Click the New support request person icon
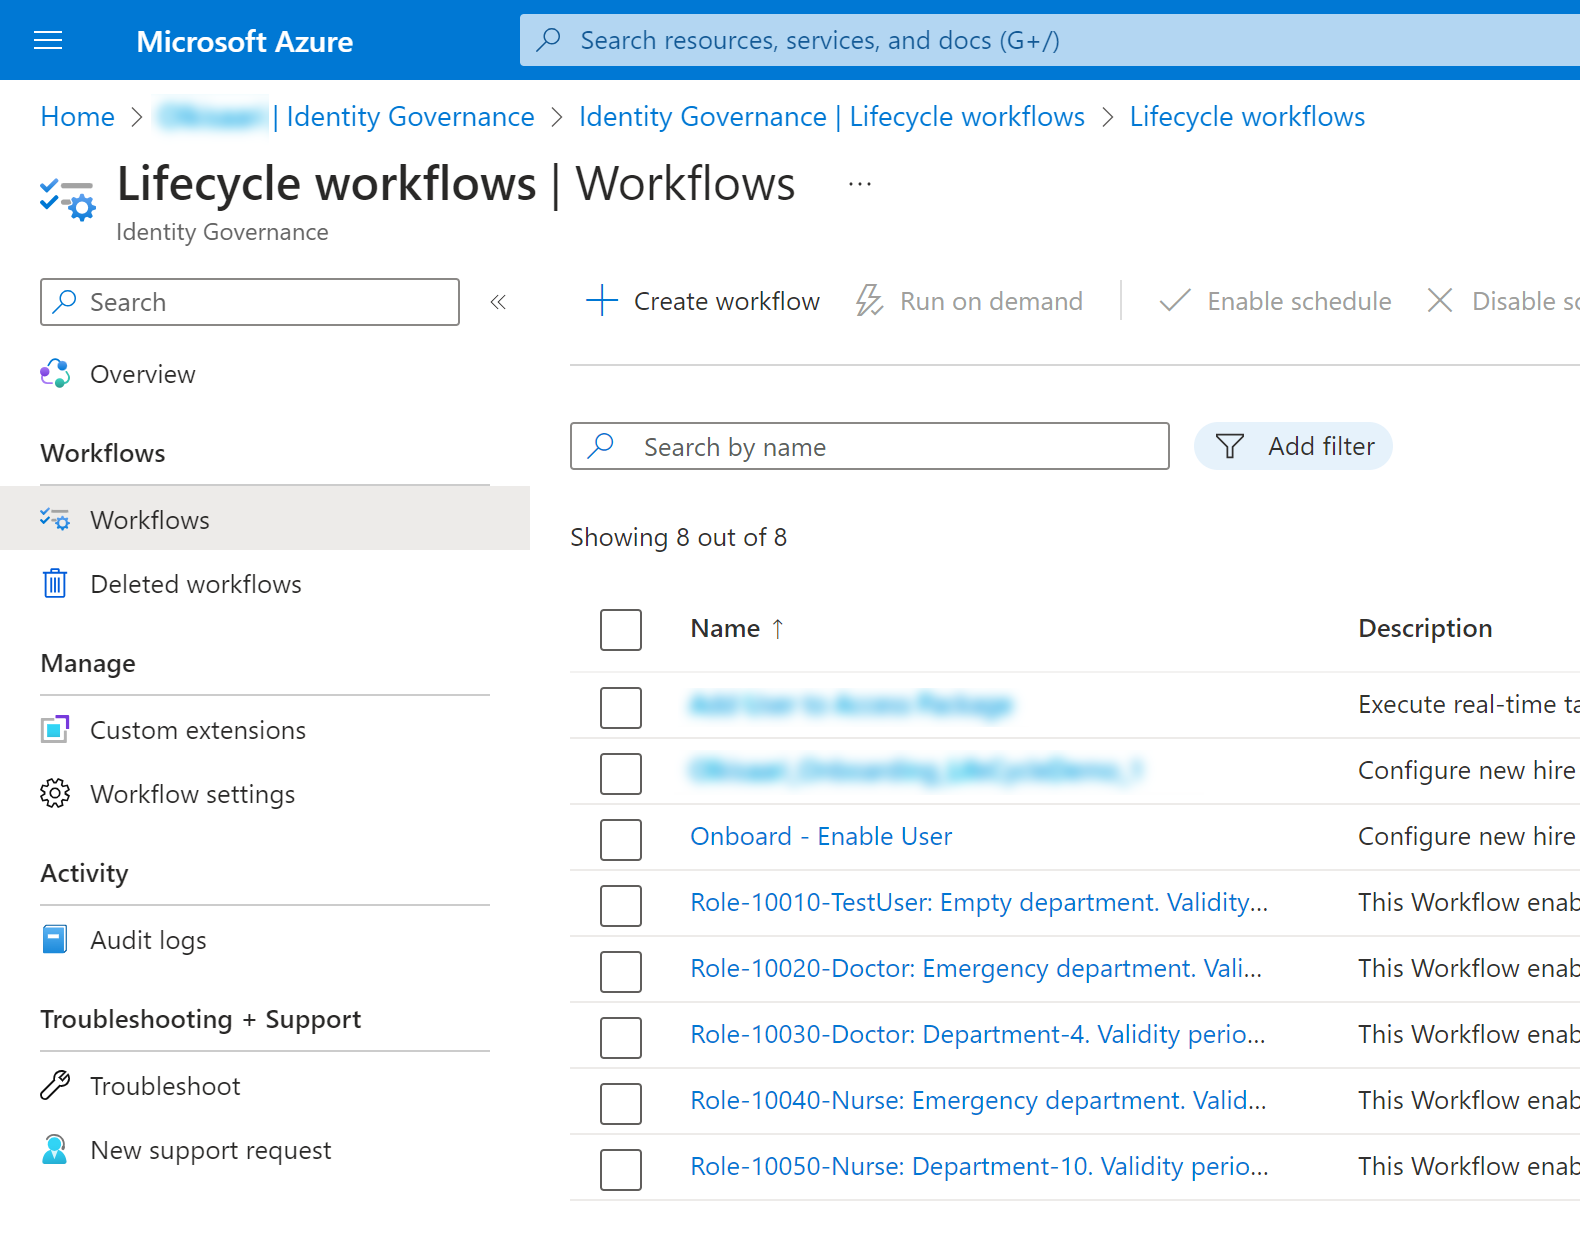 click(55, 1149)
